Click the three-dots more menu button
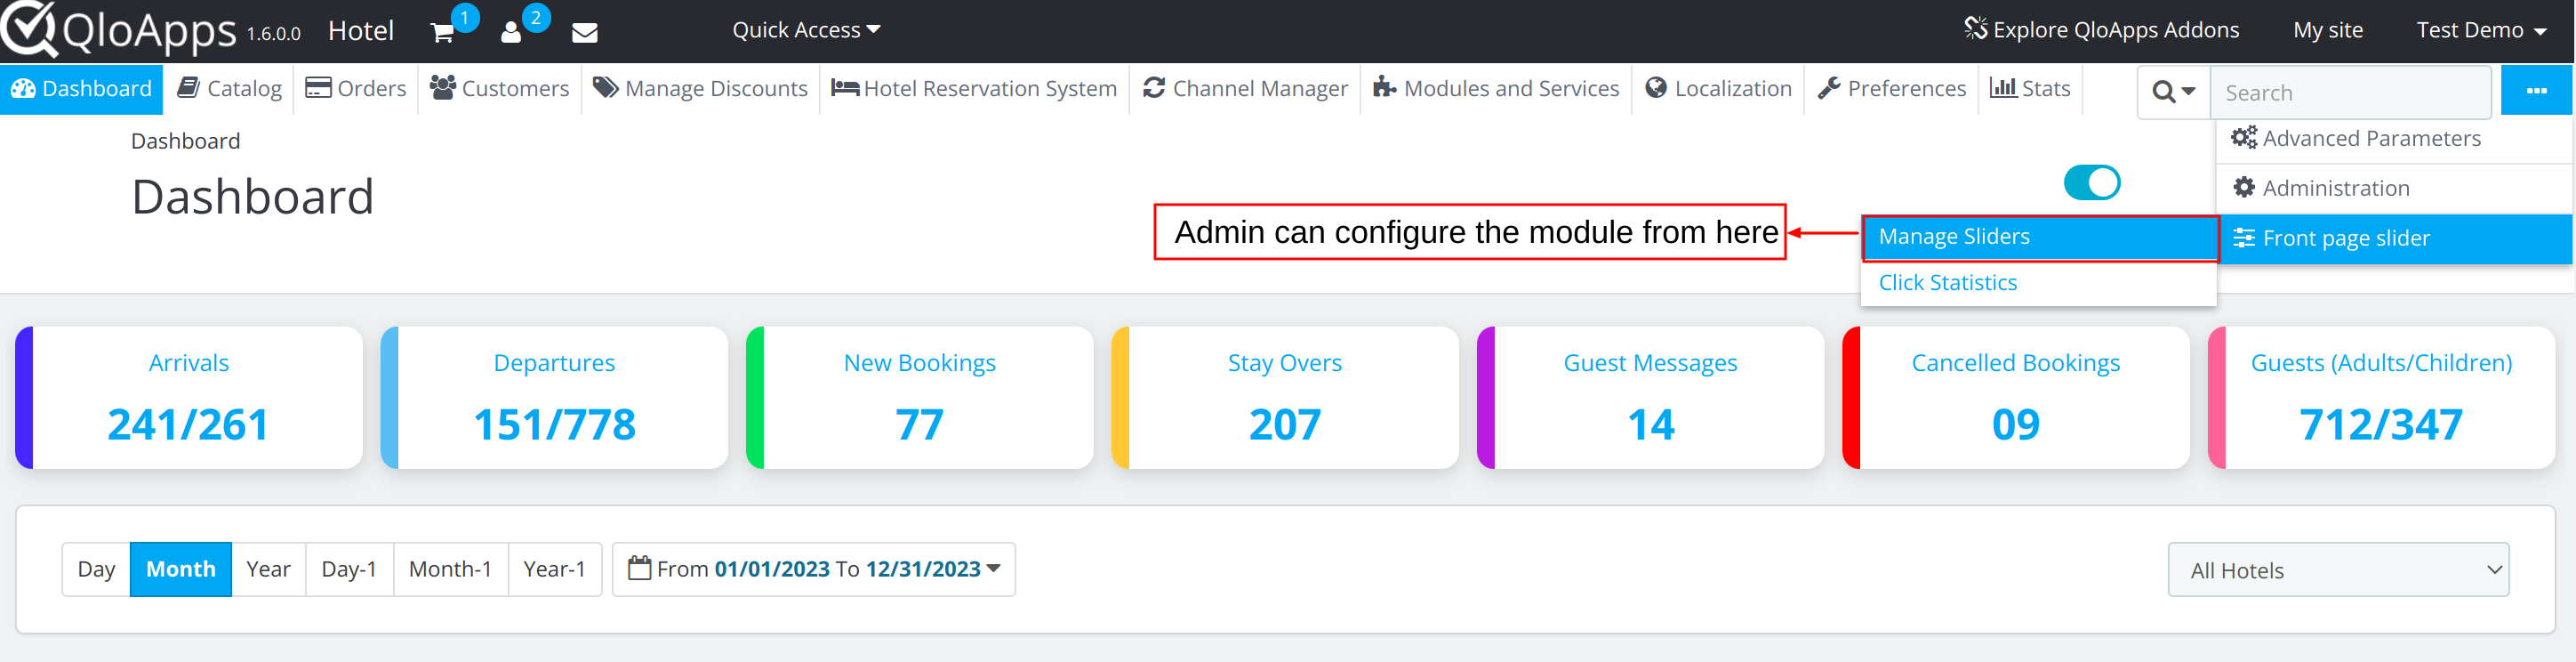 click(x=2536, y=90)
